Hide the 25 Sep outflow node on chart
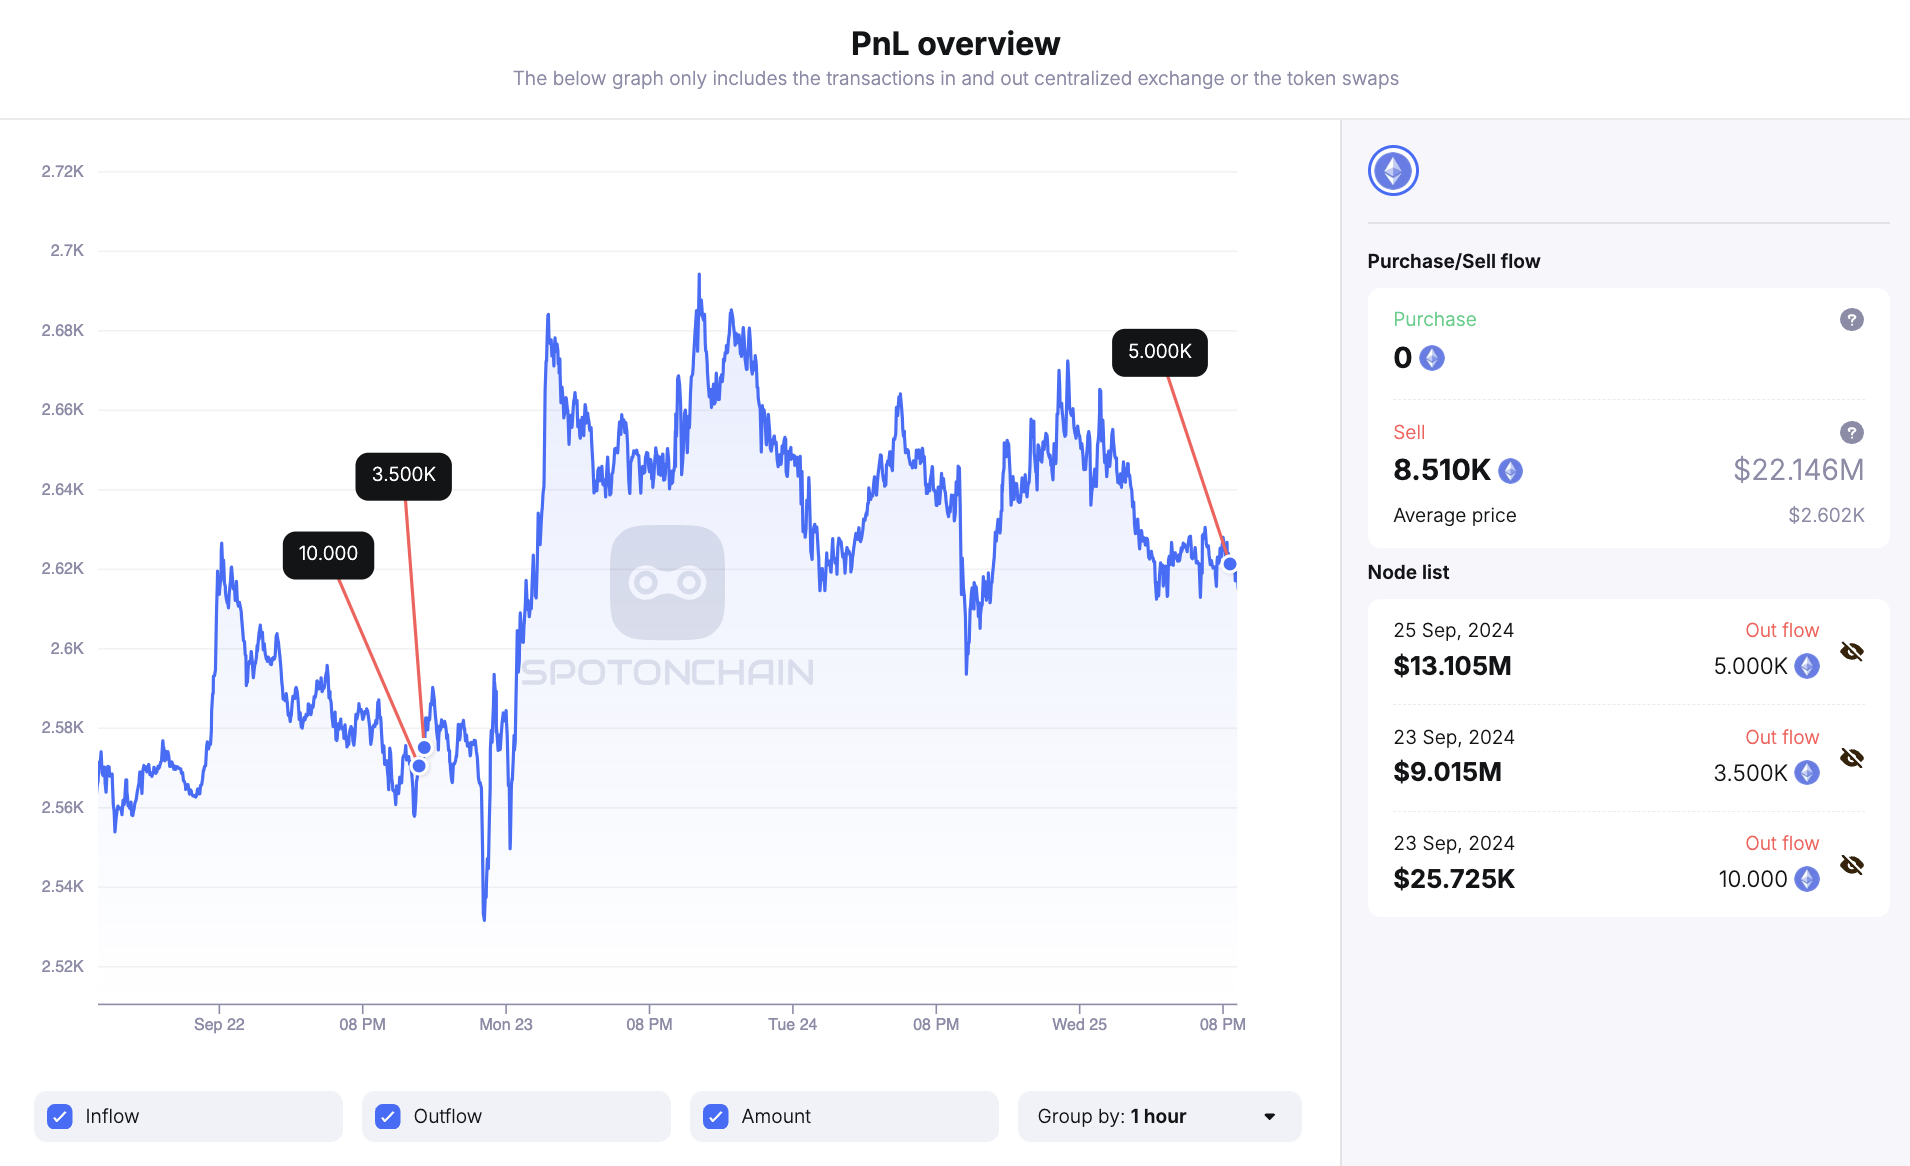This screenshot has height=1166, width=1910. coord(1852,650)
